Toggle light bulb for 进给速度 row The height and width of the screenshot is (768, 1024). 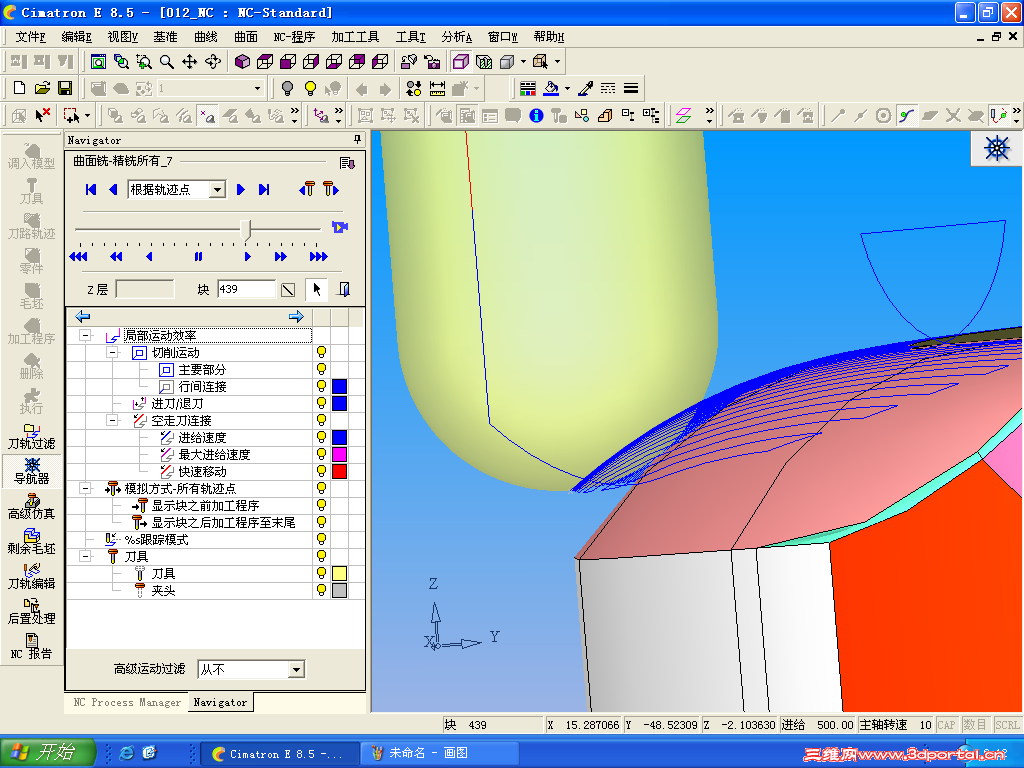click(x=321, y=438)
